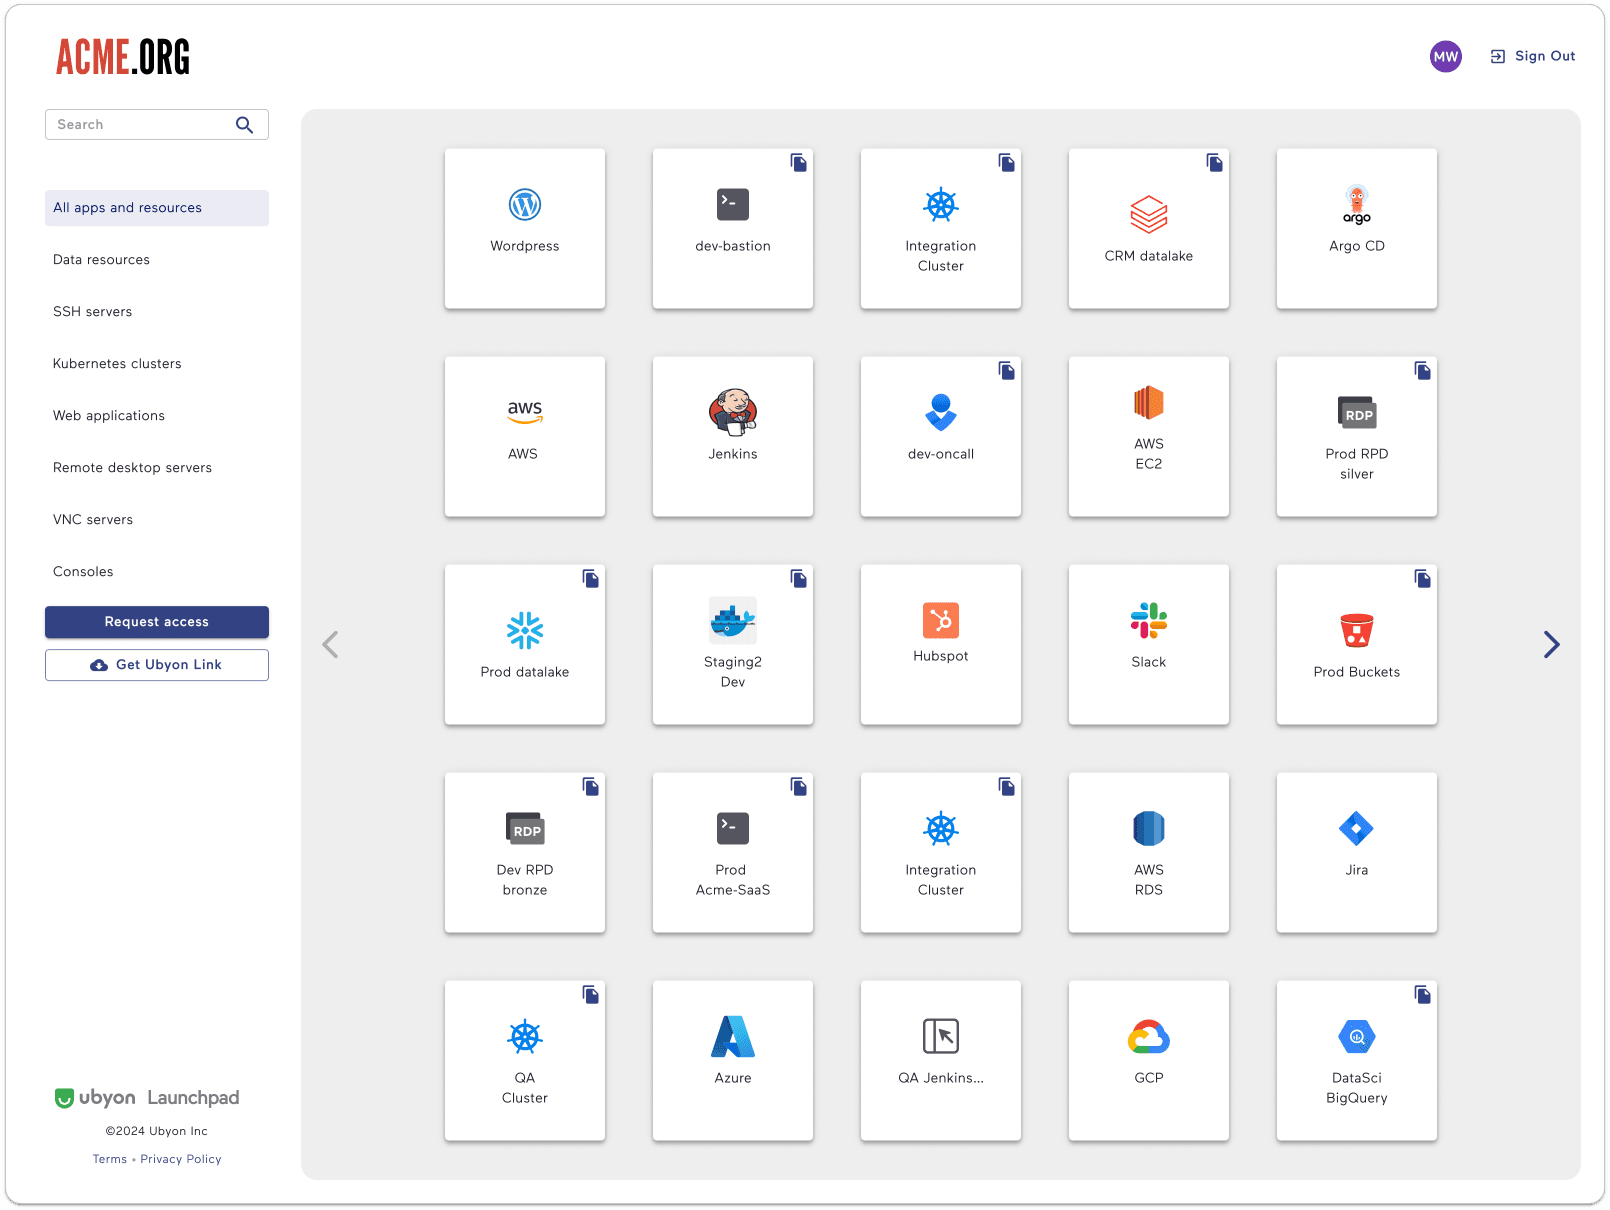The height and width of the screenshot is (1210, 1610).
Task: Go to previous page with left chevron
Action: (331, 645)
